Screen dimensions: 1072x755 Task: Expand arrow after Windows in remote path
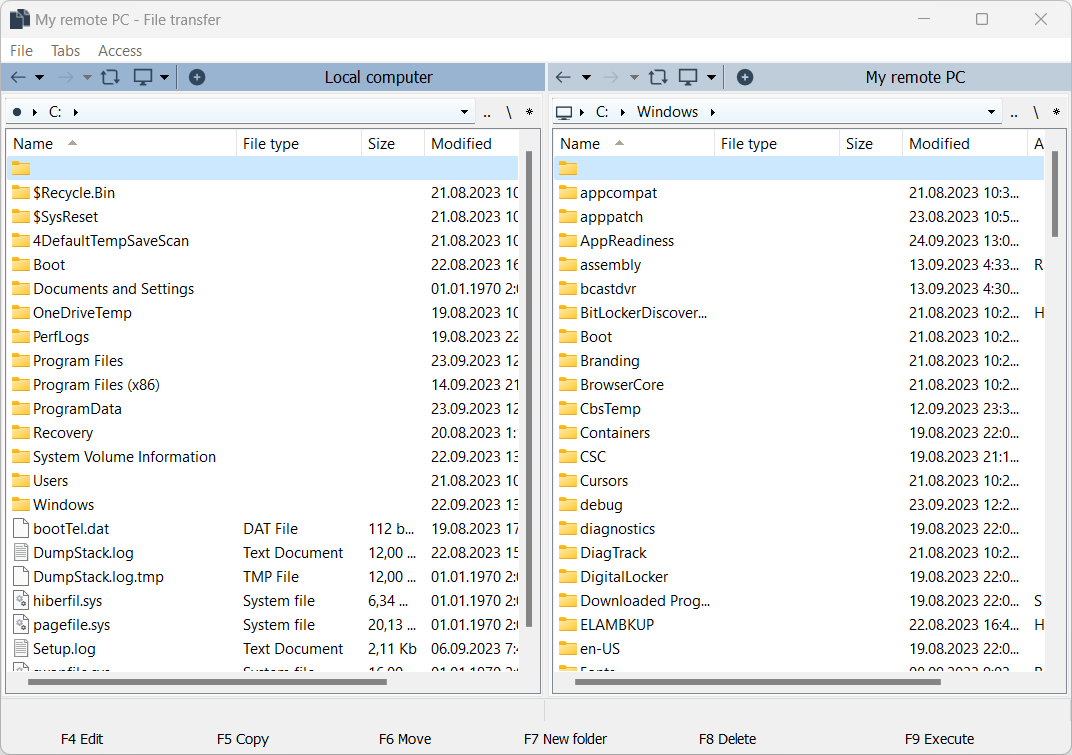point(713,112)
